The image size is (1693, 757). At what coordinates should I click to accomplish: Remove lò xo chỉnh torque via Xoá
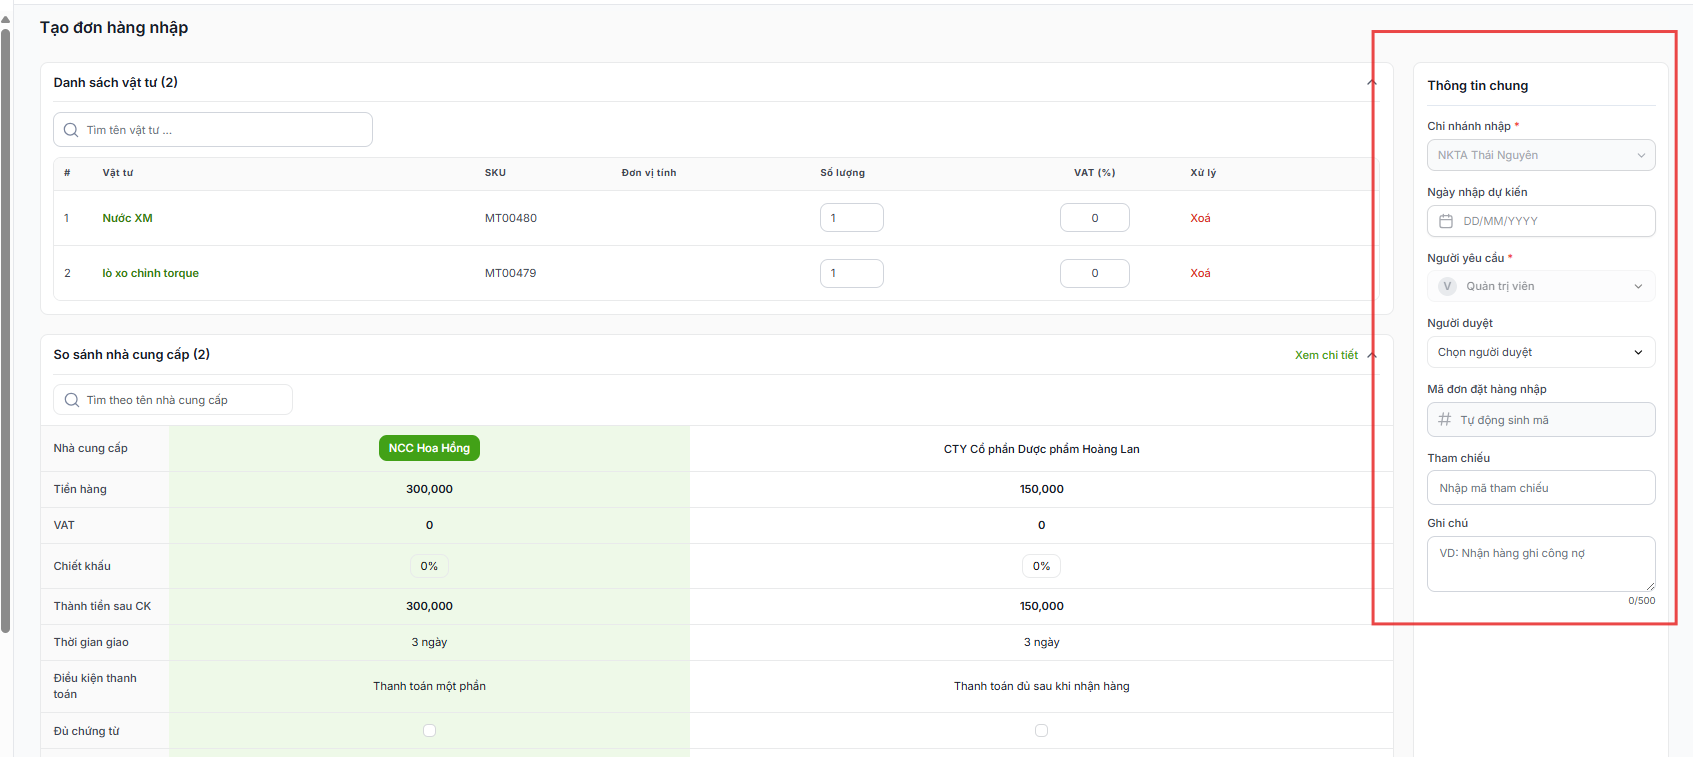point(1200,273)
